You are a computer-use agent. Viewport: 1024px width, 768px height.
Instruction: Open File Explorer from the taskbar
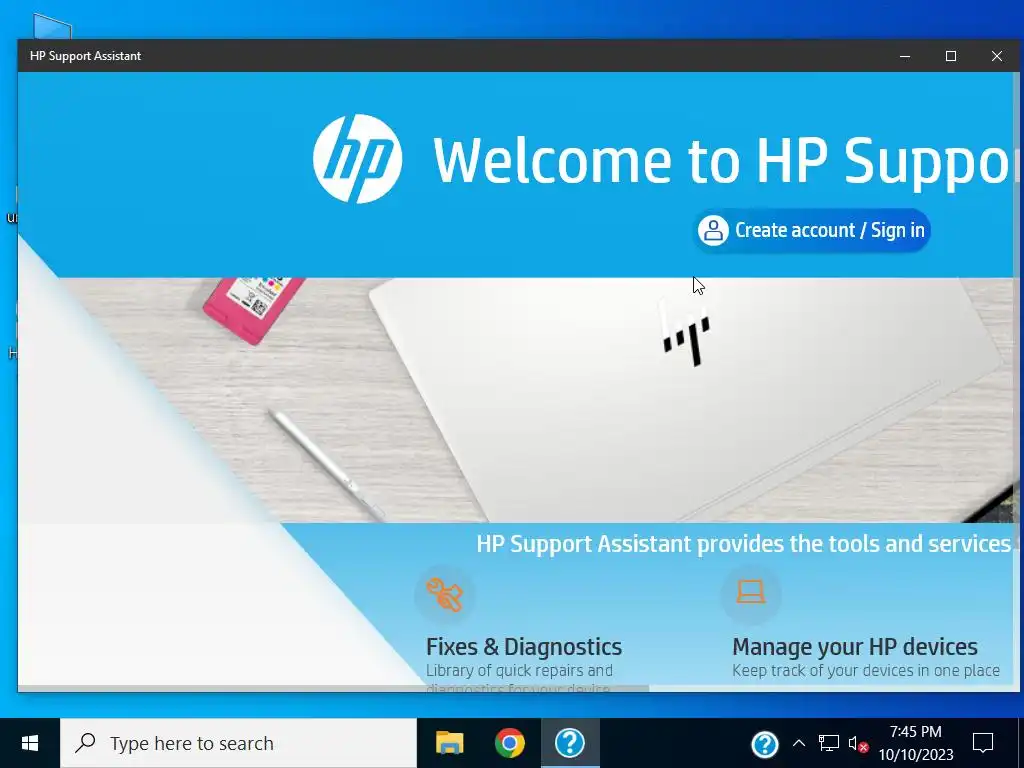click(x=449, y=743)
